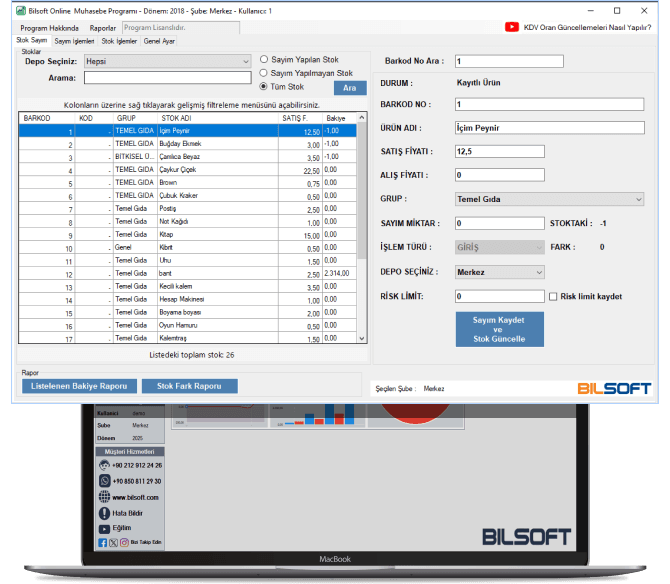The height and width of the screenshot is (584, 670).
Task: Switch to Stok İşlemler tab
Action: tap(119, 41)
